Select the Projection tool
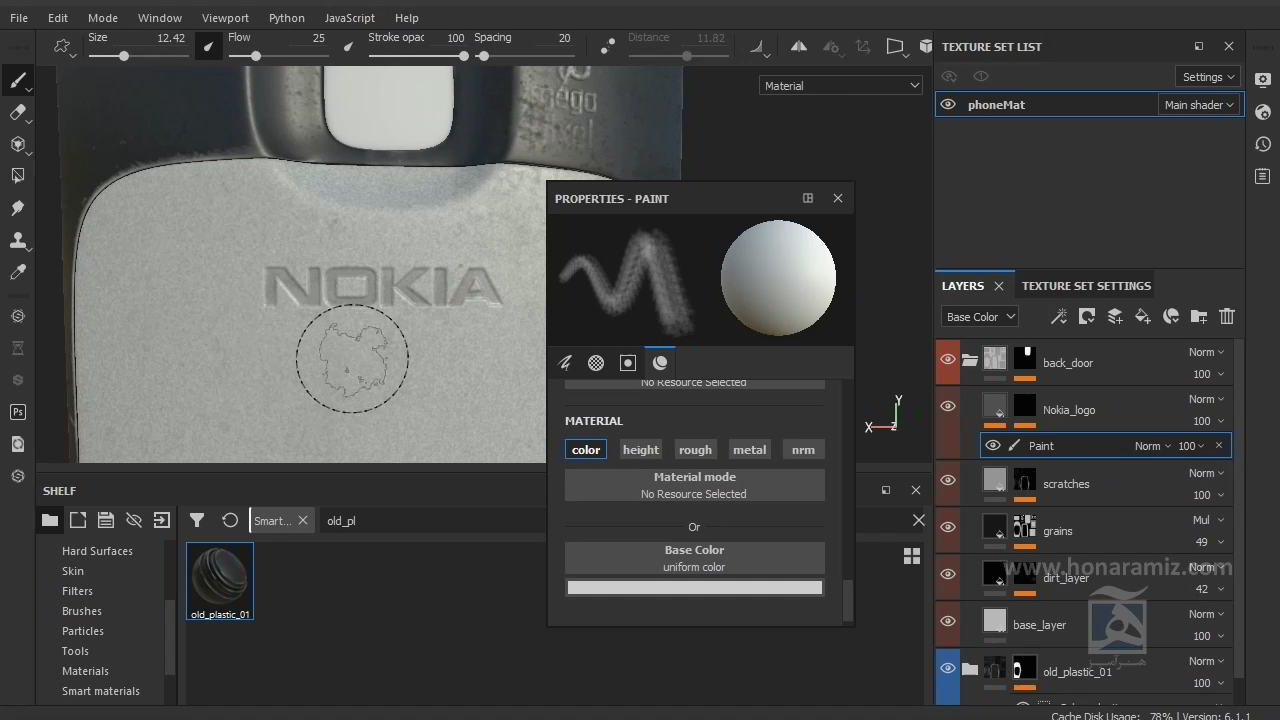The width and height of the screenshot is (1280, 720). pos(18,145)
